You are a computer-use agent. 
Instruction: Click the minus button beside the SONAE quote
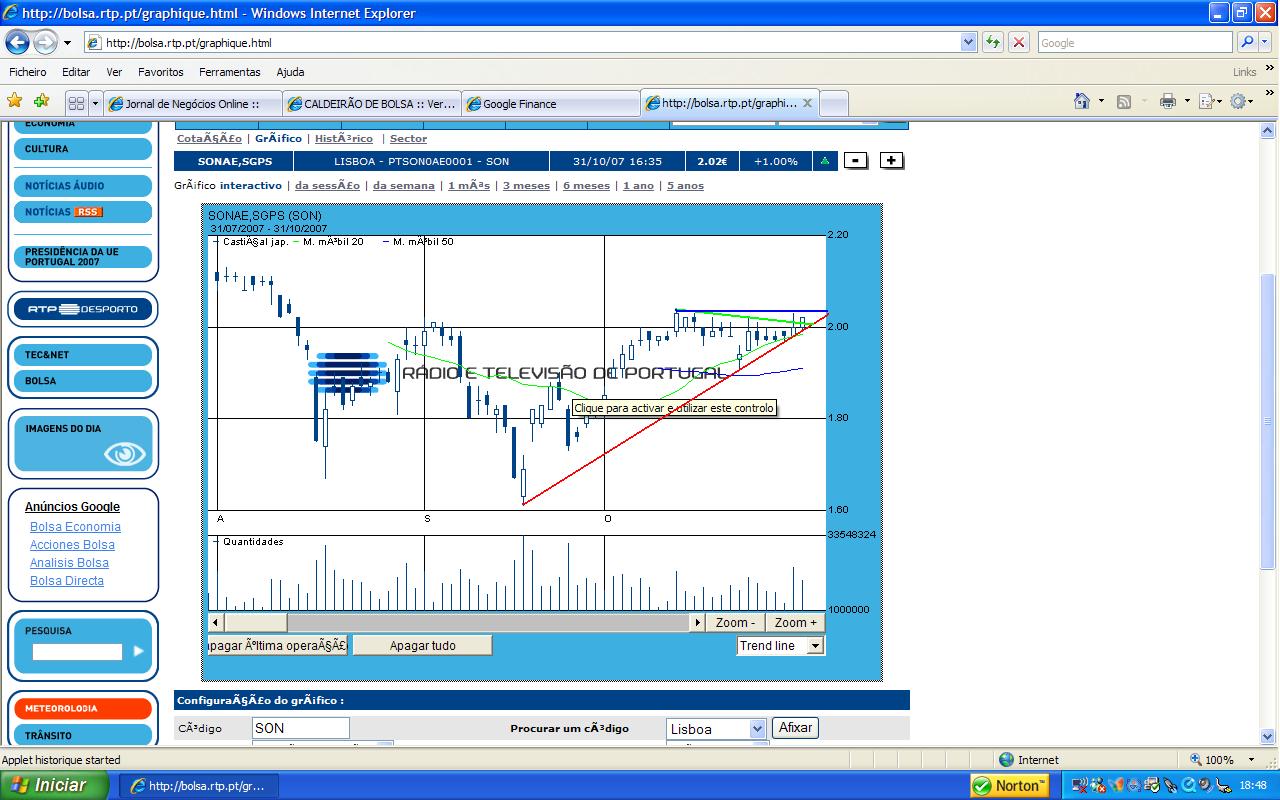pos(856,161)
